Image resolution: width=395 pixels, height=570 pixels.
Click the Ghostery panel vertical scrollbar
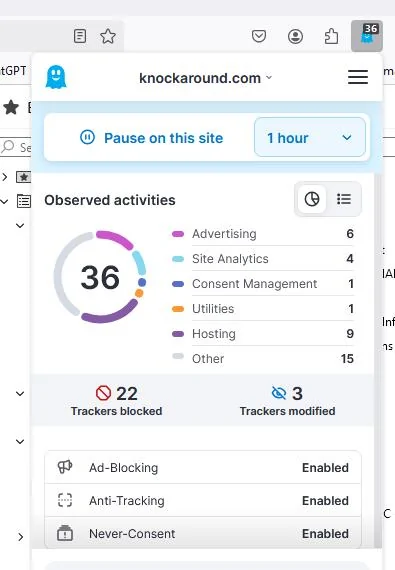(378, 360)
